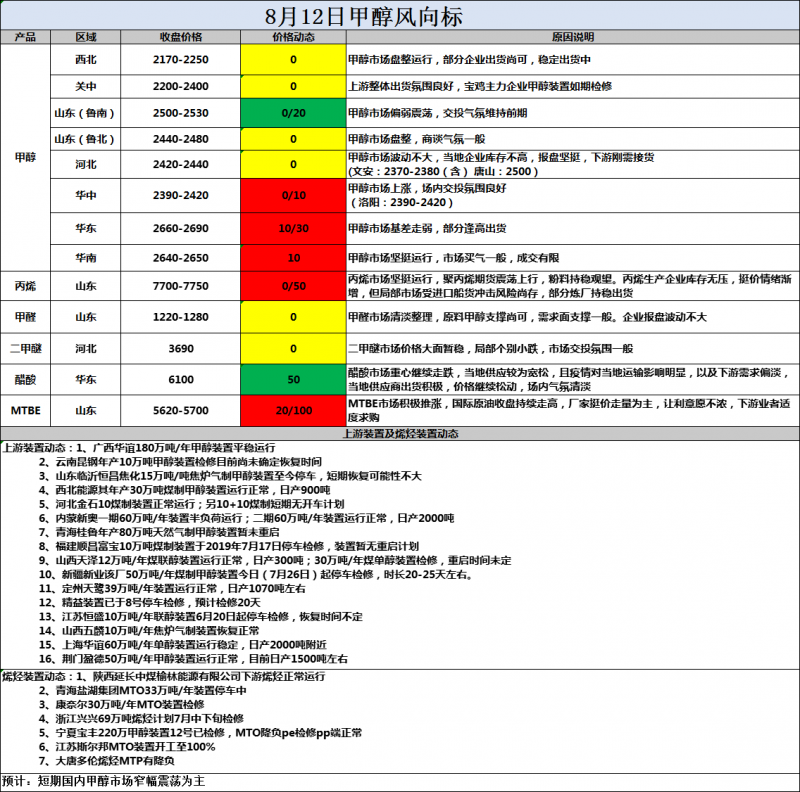Select the red "0/10" price change cell

click(293, 195)
